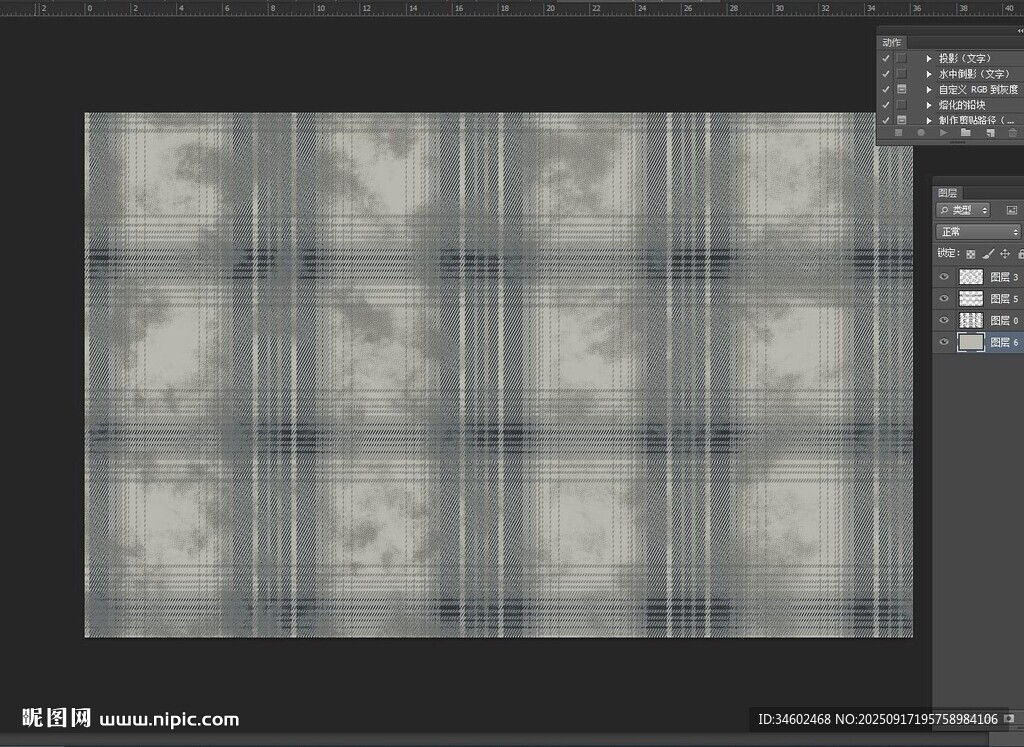Viewport: 1024px width, 747px height.
Task: Select the 图层 5 layer name
Action: point(1004,298)
